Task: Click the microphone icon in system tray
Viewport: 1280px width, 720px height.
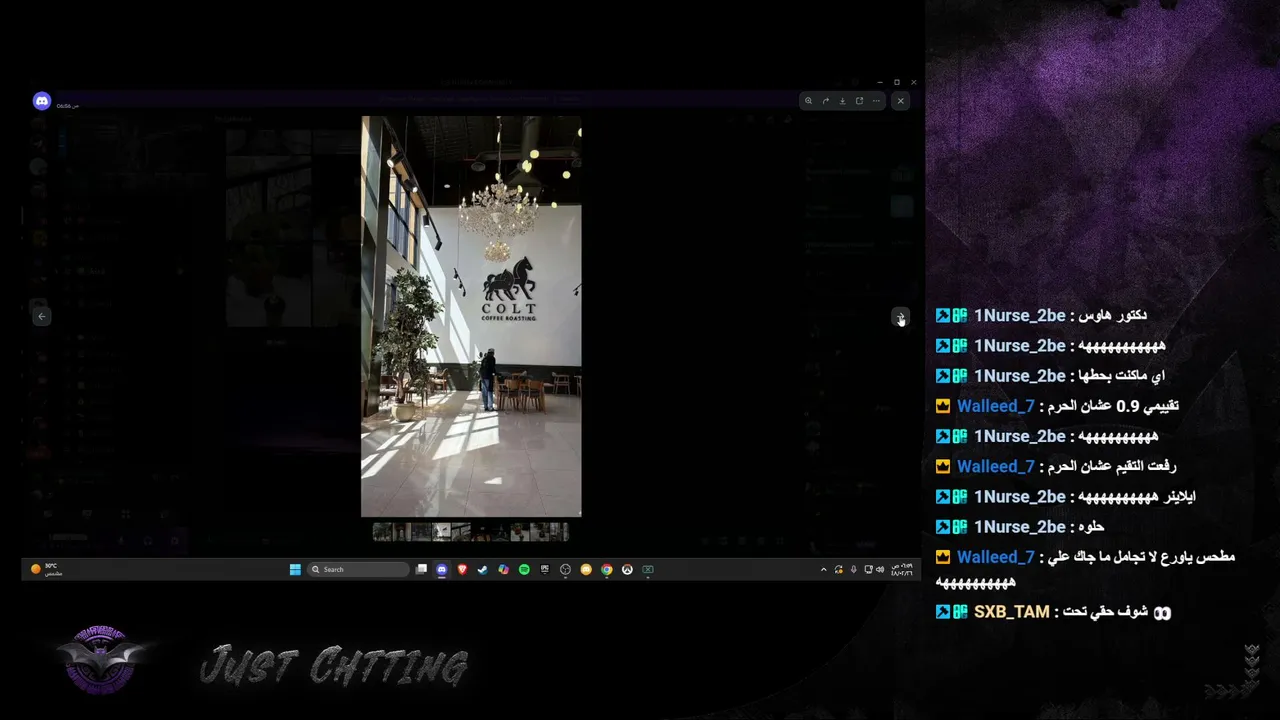Action: [853, 569]
